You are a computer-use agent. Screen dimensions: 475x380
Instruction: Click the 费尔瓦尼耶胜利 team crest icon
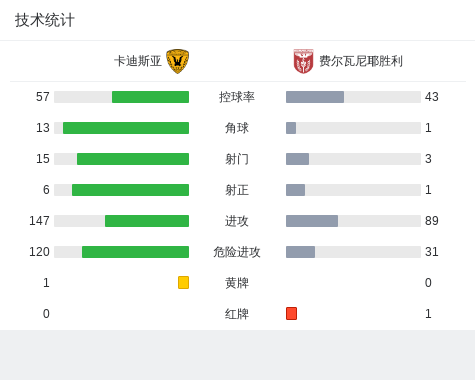pyautogui.click(x=303, y=61)
